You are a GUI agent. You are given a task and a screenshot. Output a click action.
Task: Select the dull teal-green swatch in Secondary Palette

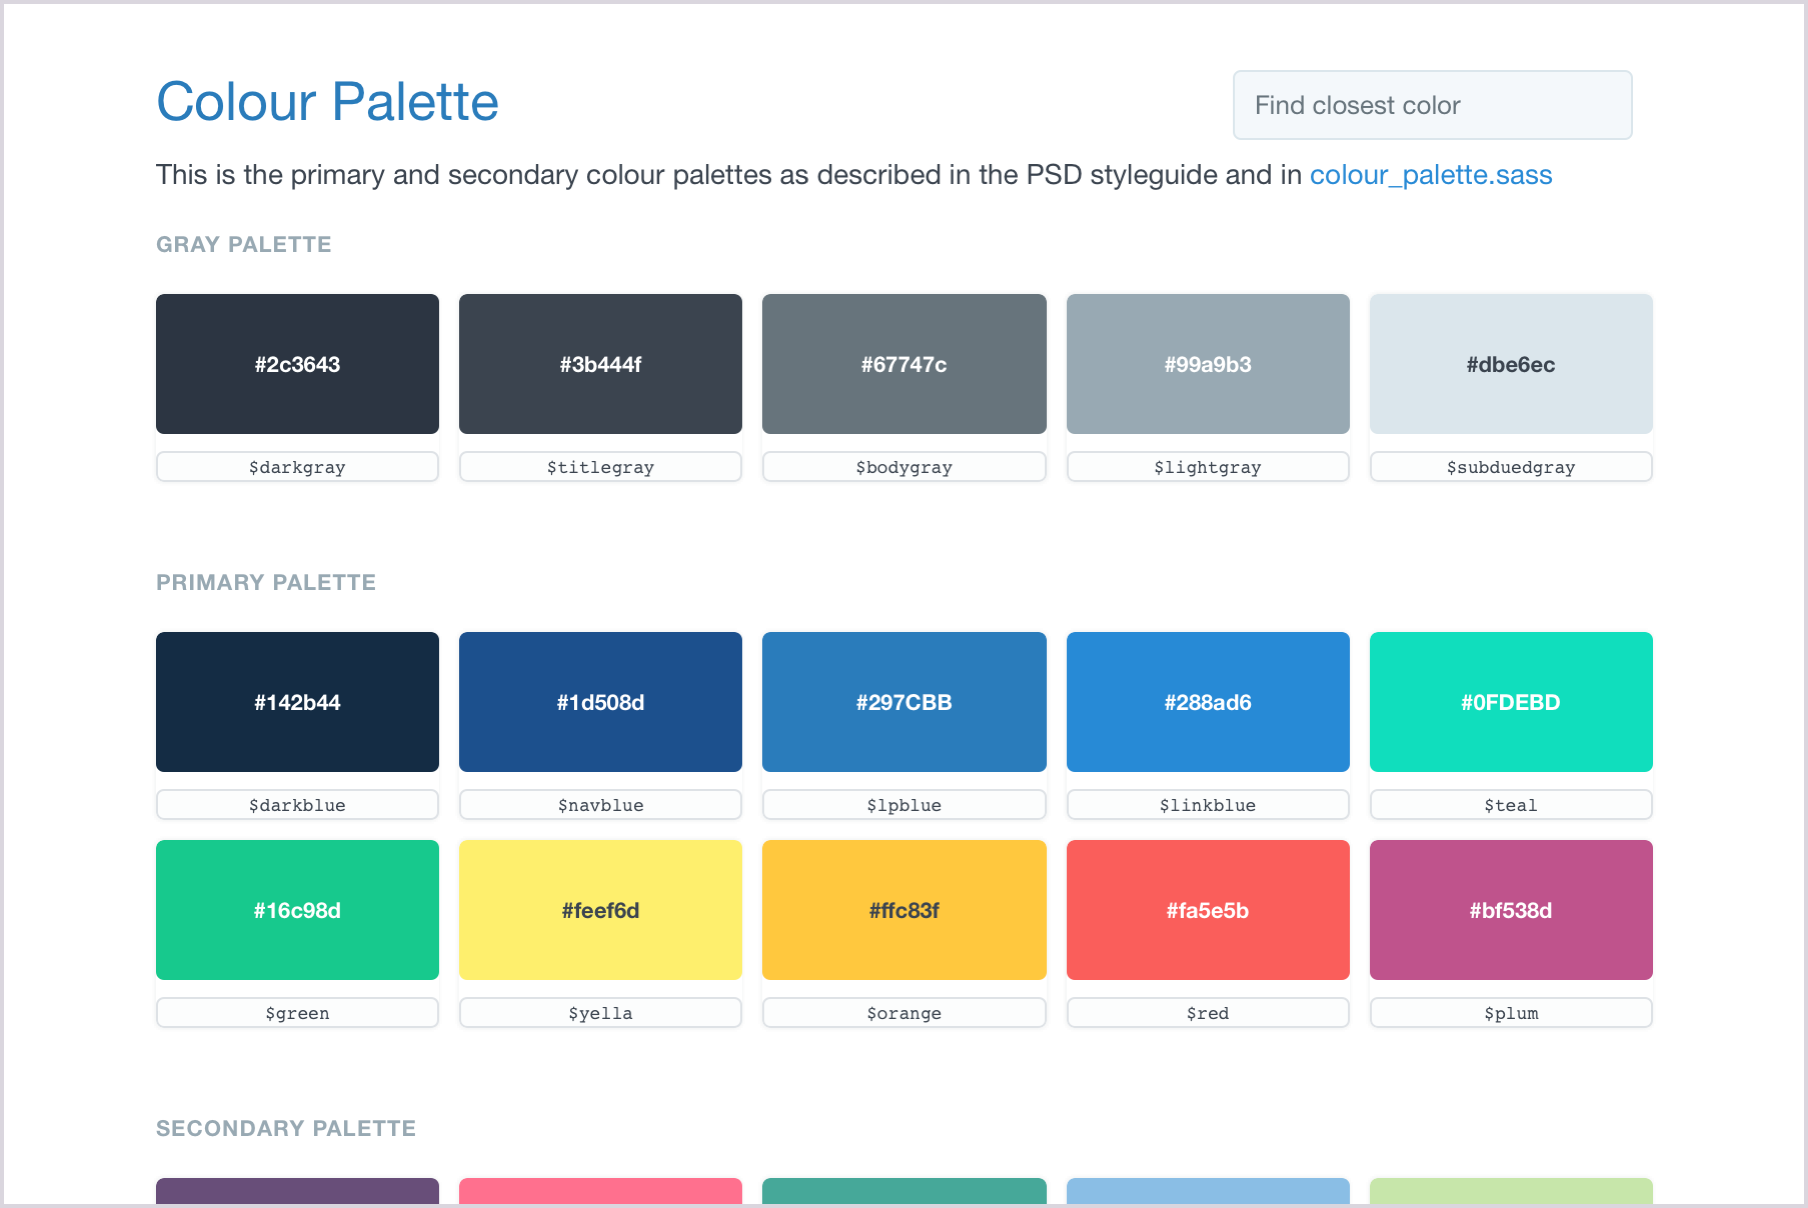pyautogui.click(x=904, y=1191)
